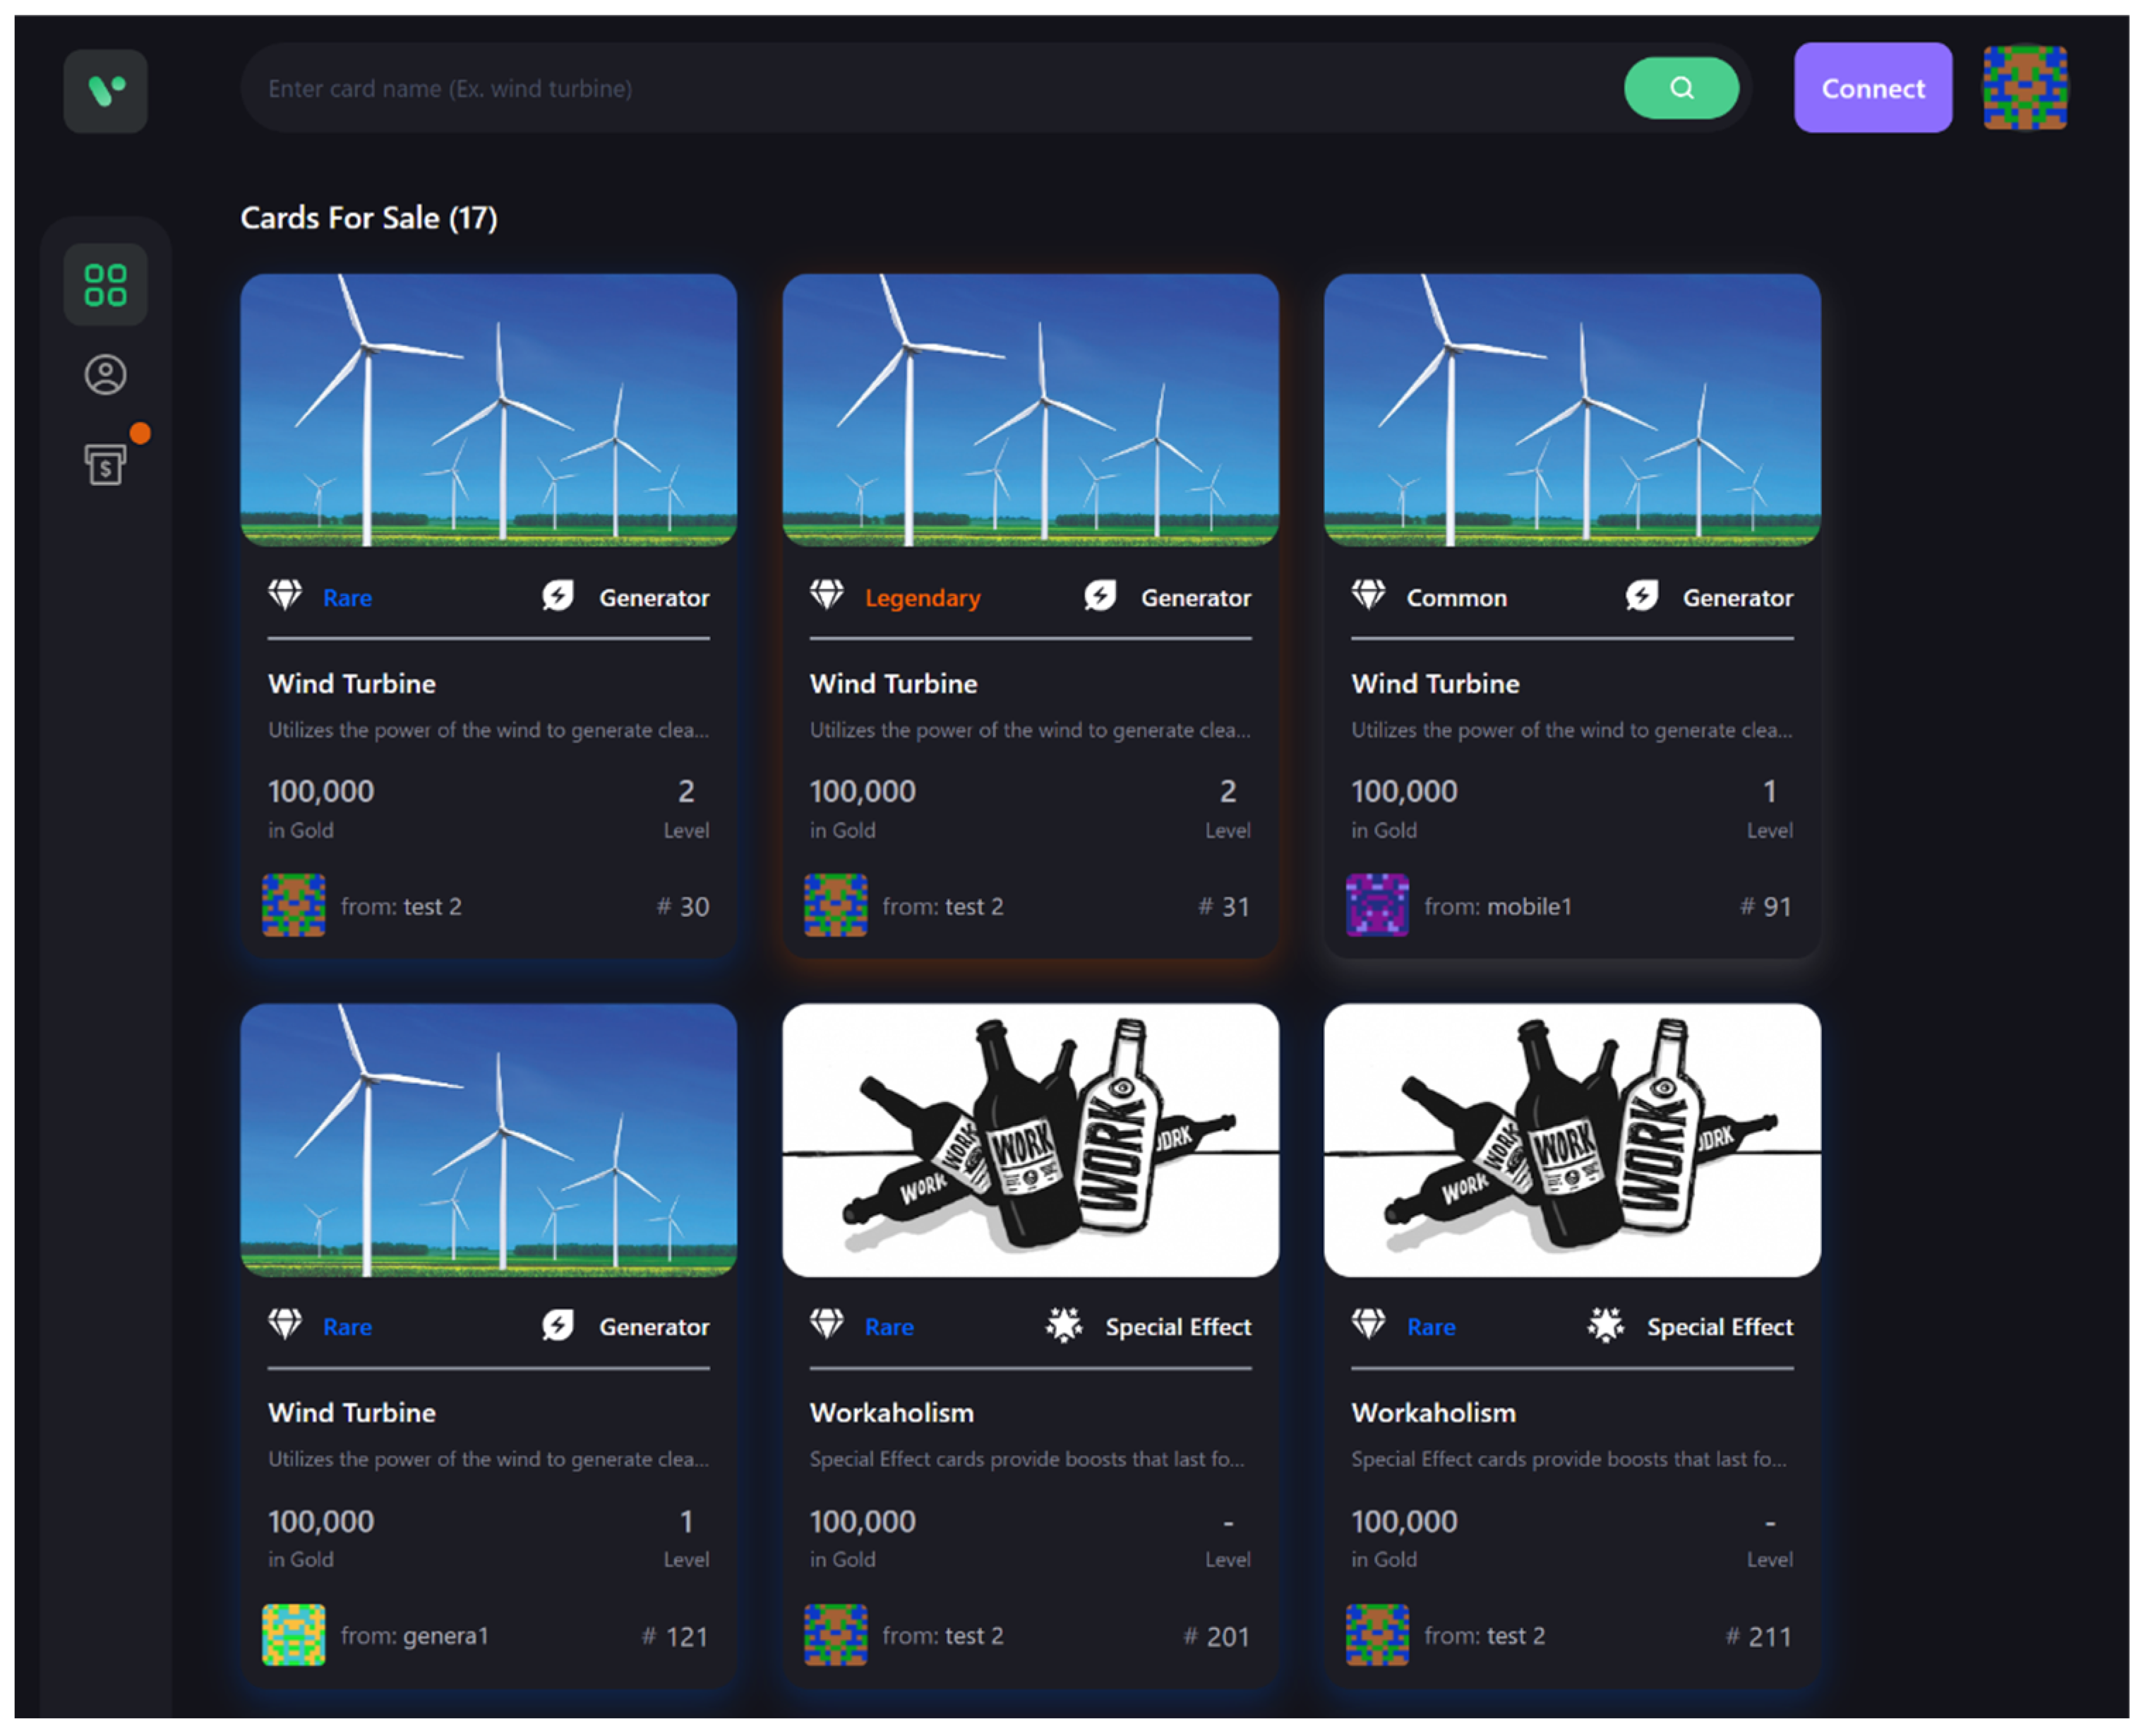Viewport: 2141px width, 1736px height.
Task: Open the marketplace grid view in sidebar
Action: [105, 285]
